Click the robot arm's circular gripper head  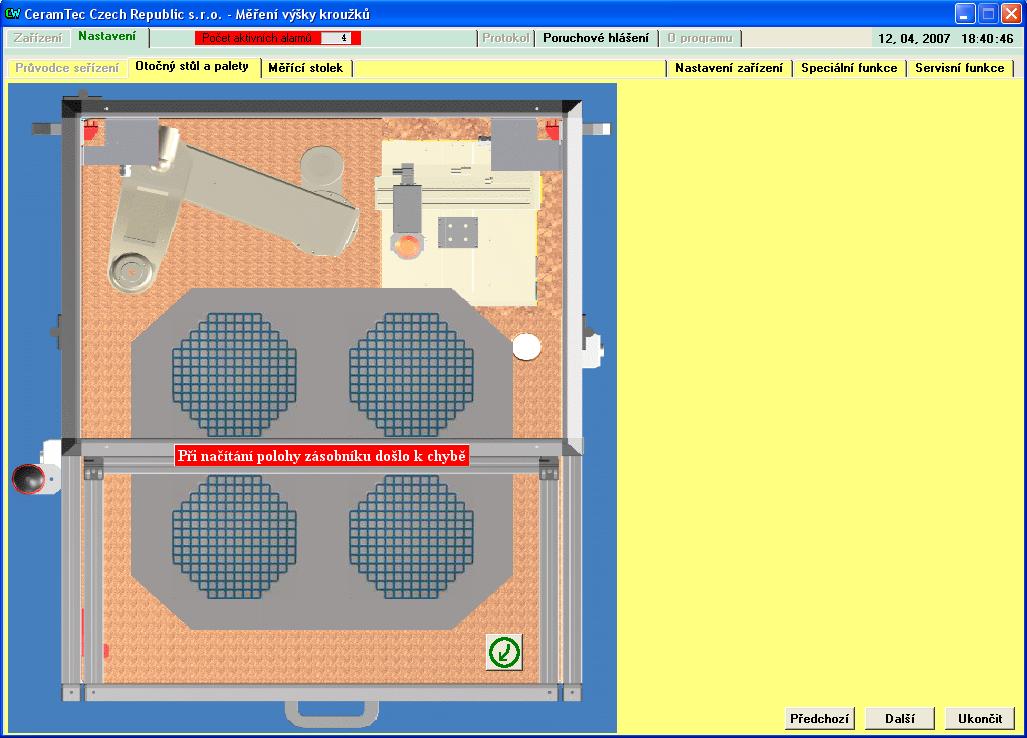point(130,271)
